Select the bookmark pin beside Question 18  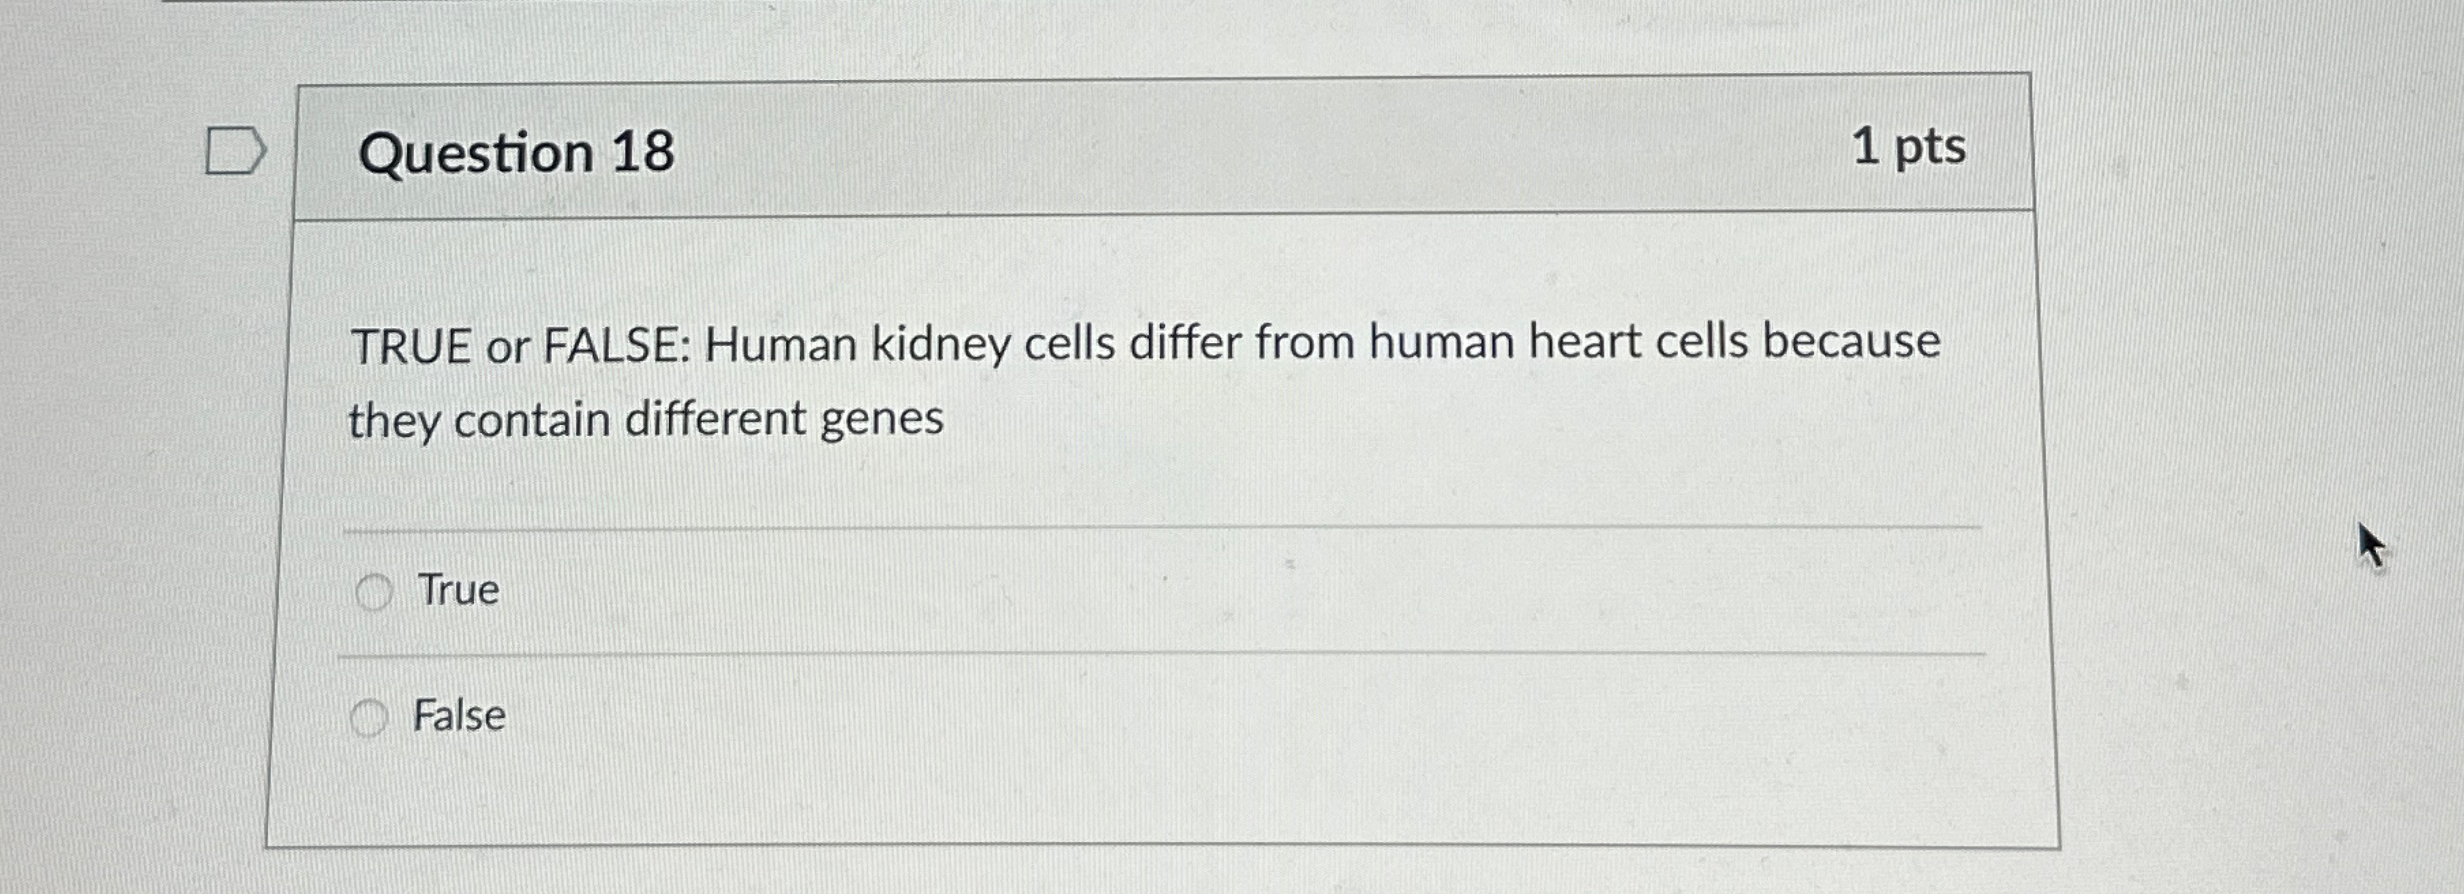point(234,150)
